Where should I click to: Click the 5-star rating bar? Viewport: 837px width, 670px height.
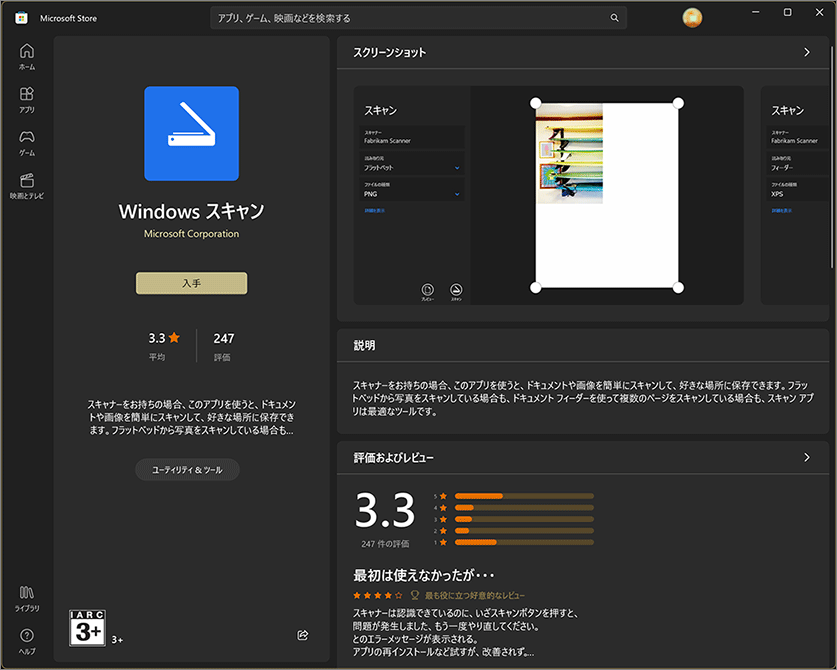[524, 496]
